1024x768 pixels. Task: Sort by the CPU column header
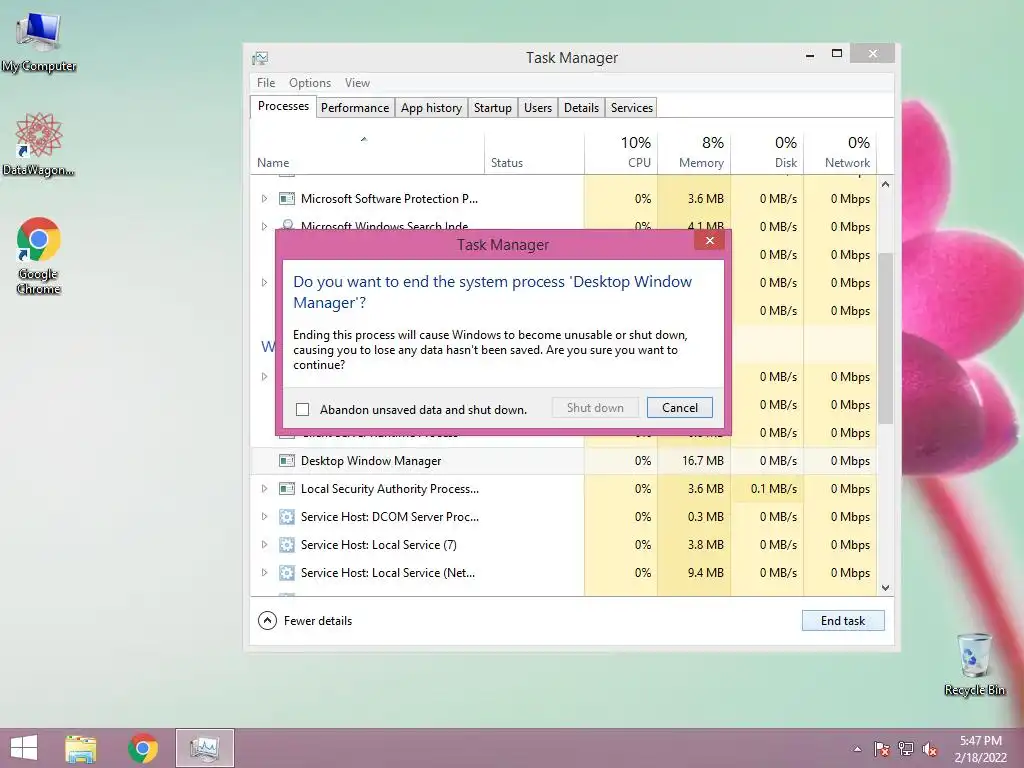tap(621, 153)
